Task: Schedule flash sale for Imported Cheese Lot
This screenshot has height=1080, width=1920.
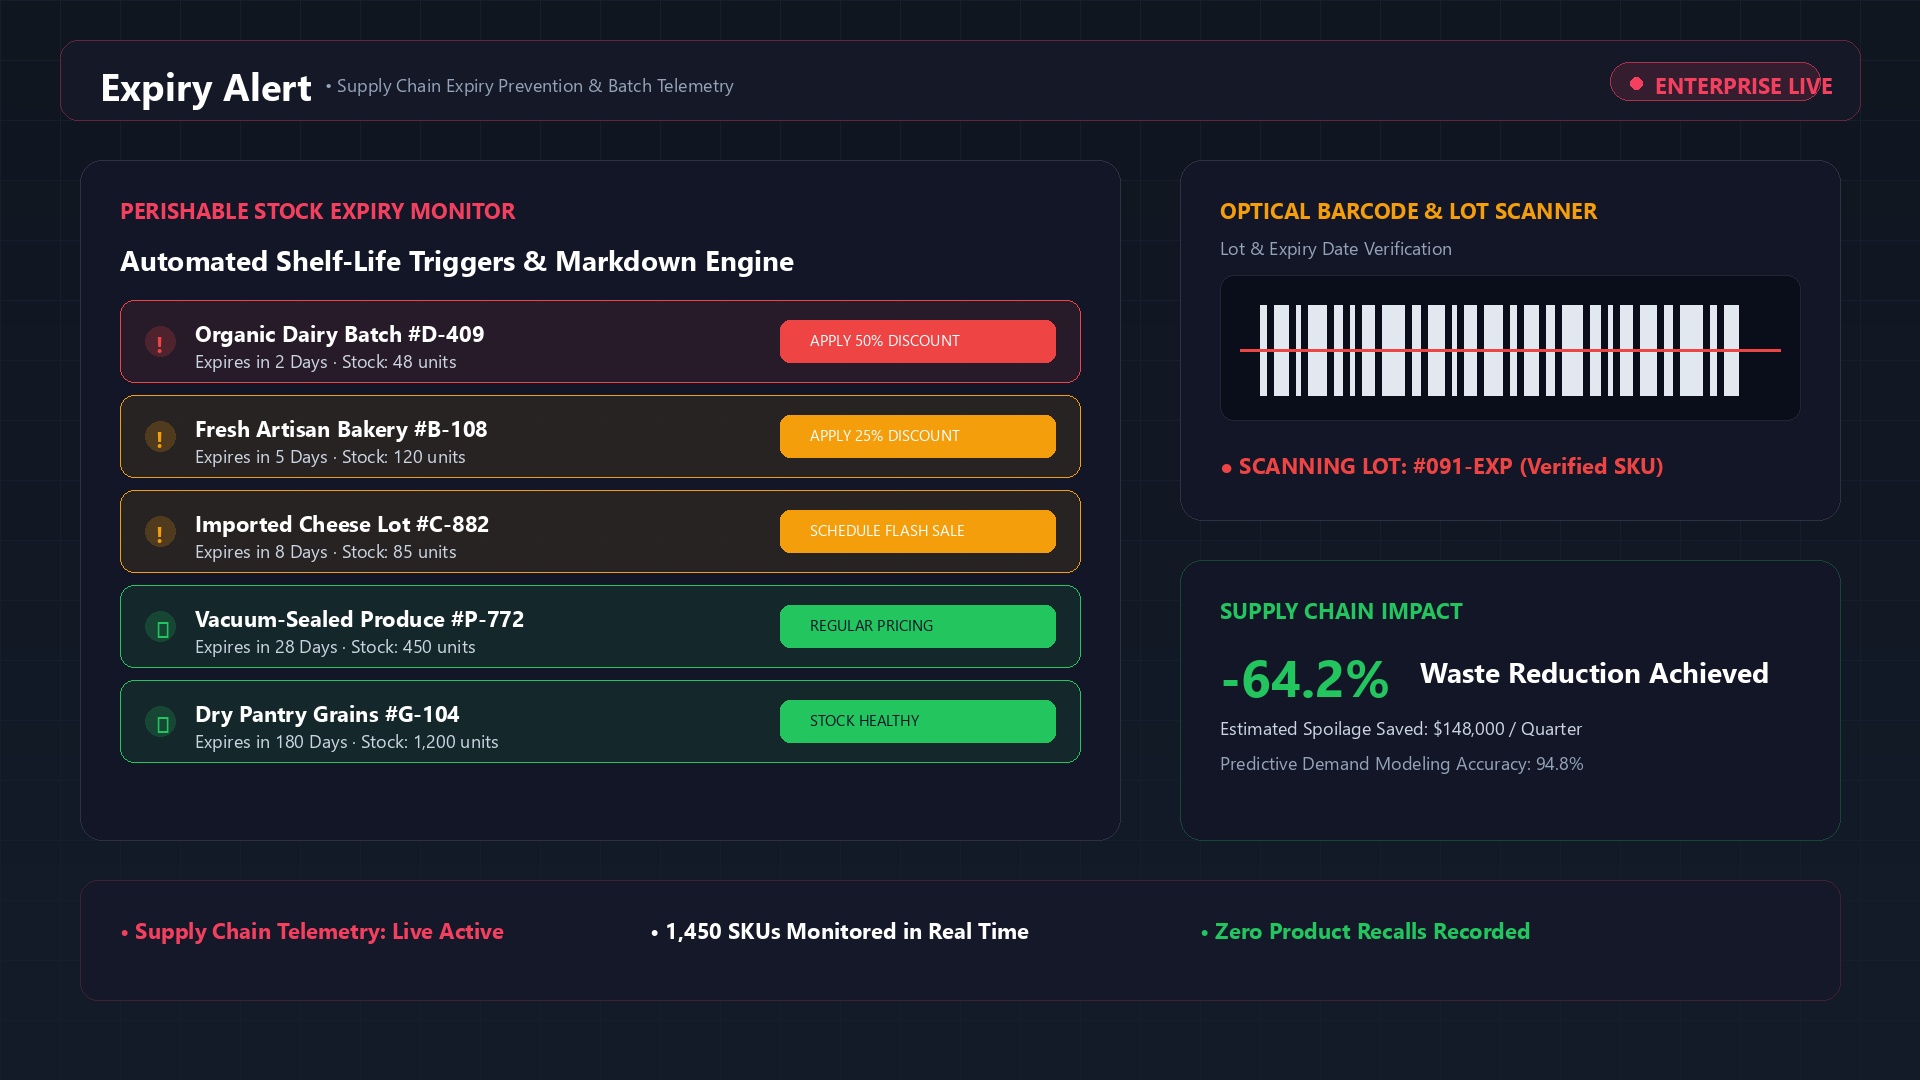Action: 917,531
